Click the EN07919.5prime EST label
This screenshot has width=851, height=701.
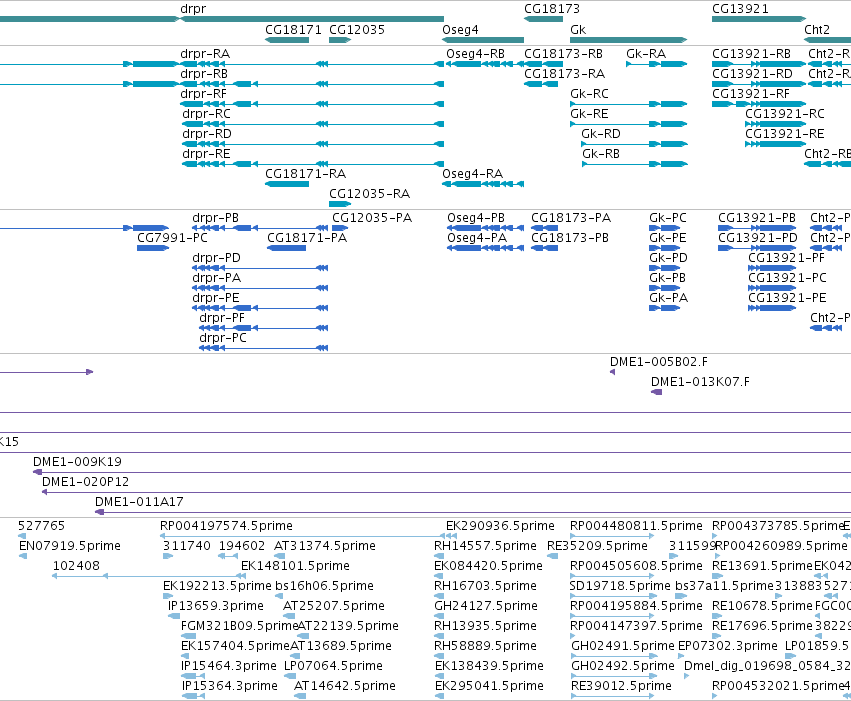coord(69,546)
